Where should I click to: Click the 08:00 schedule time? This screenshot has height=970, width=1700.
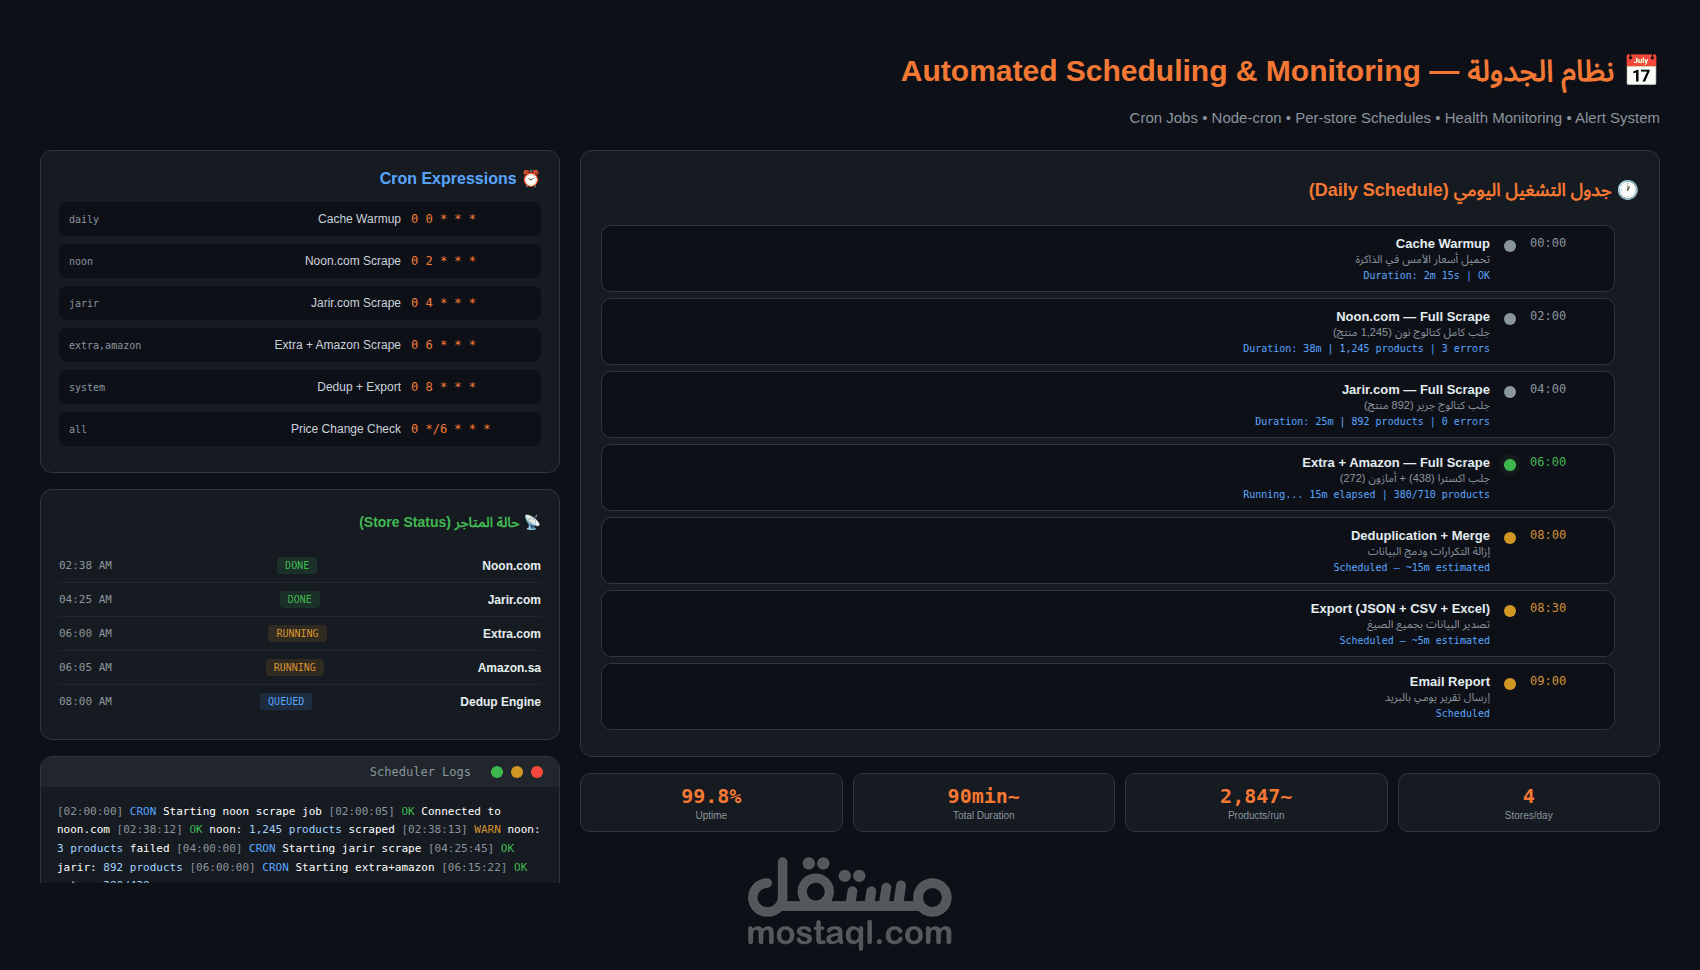1548,535
